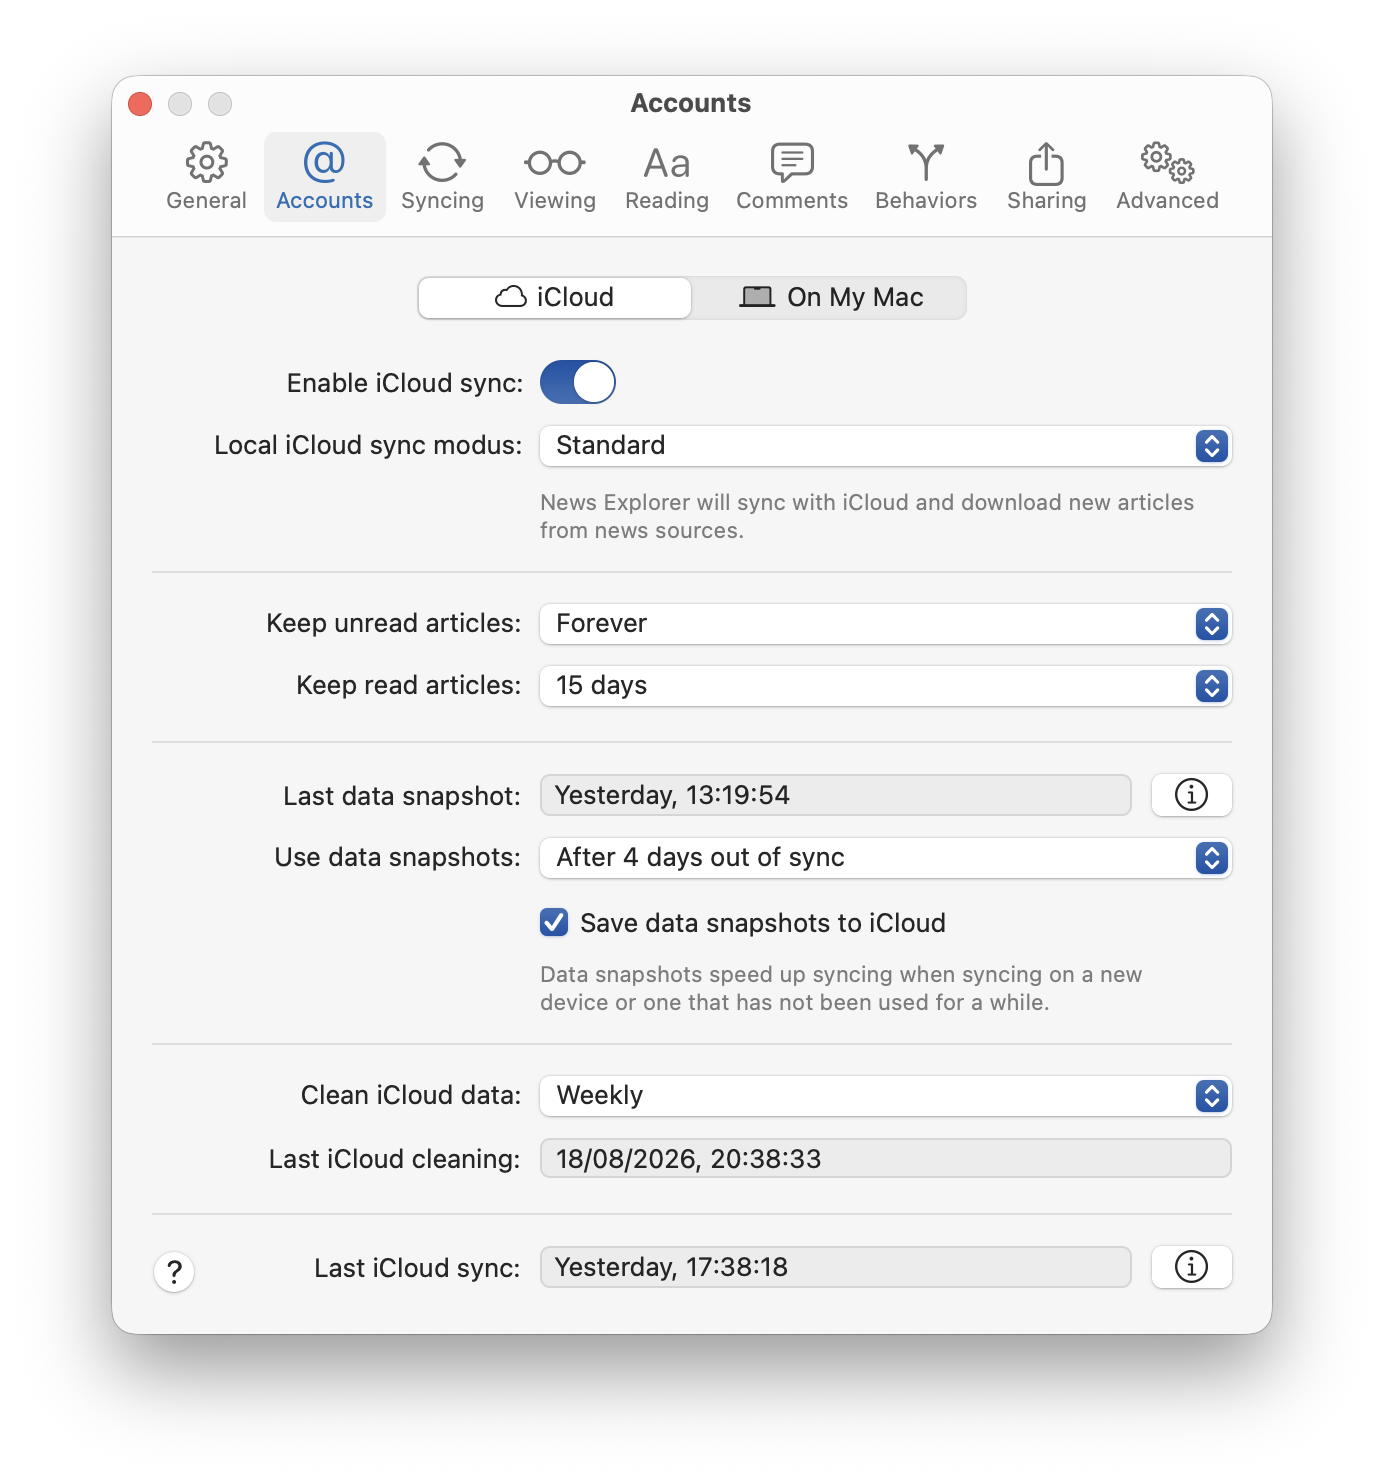Screen dimensions: 1384x1482
Task: Toggle the Enable iCloud sync switch
Action: click(x=578, y=382)
